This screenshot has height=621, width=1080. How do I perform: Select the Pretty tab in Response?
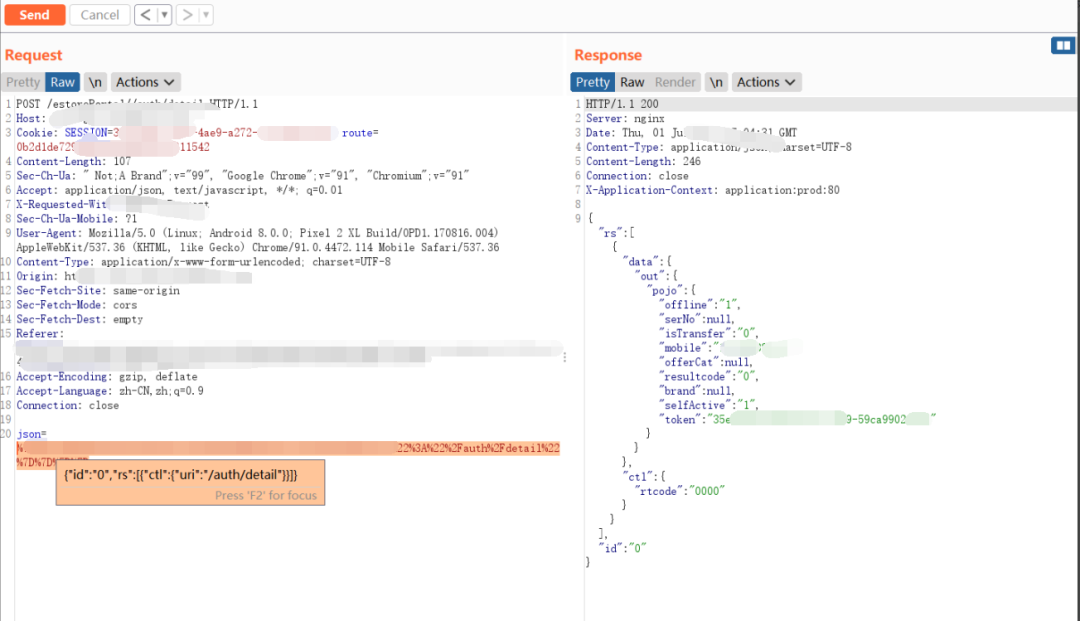click(592, 82)
